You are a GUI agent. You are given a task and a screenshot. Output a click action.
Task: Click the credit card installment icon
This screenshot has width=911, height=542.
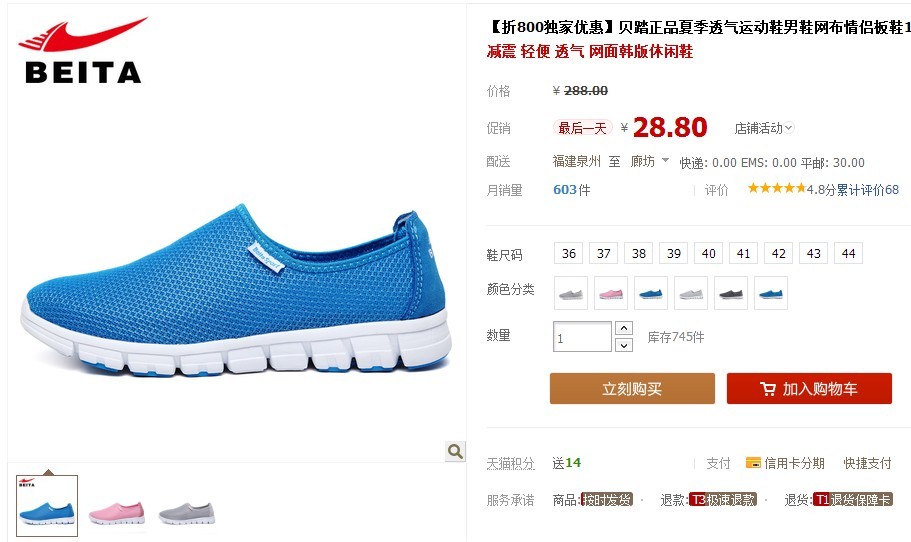753,463
